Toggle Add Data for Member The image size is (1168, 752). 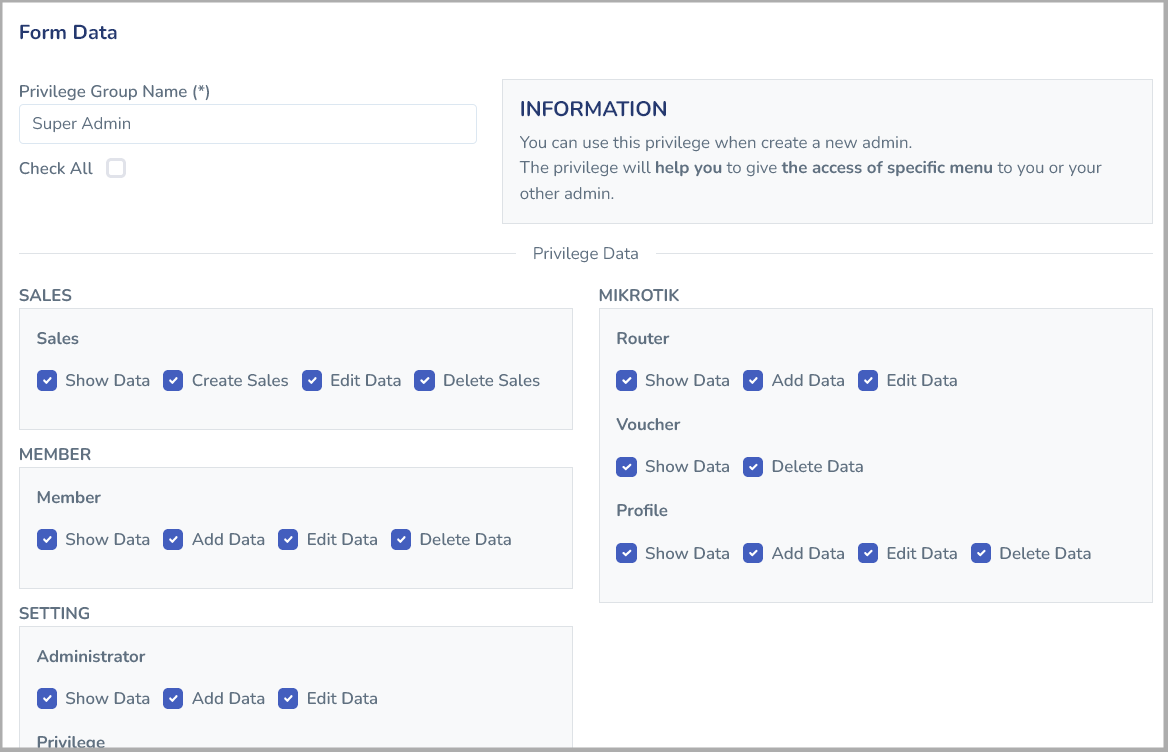click(x=174, y=540)
